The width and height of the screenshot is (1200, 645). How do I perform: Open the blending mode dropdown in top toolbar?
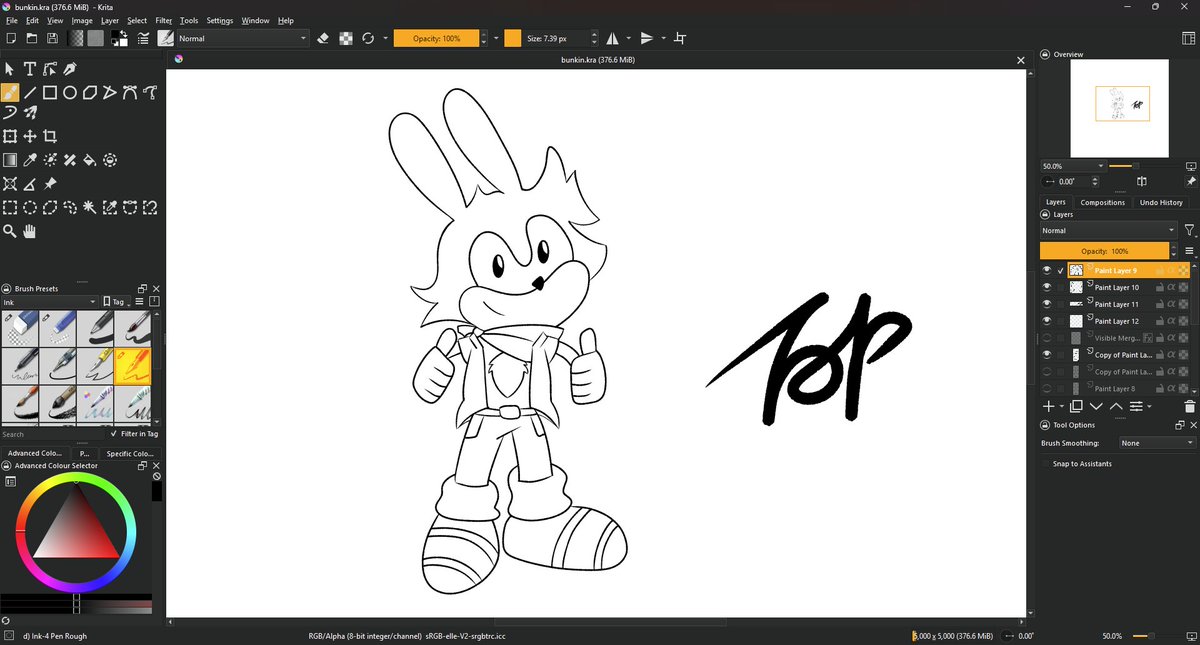tap(243, 38)
